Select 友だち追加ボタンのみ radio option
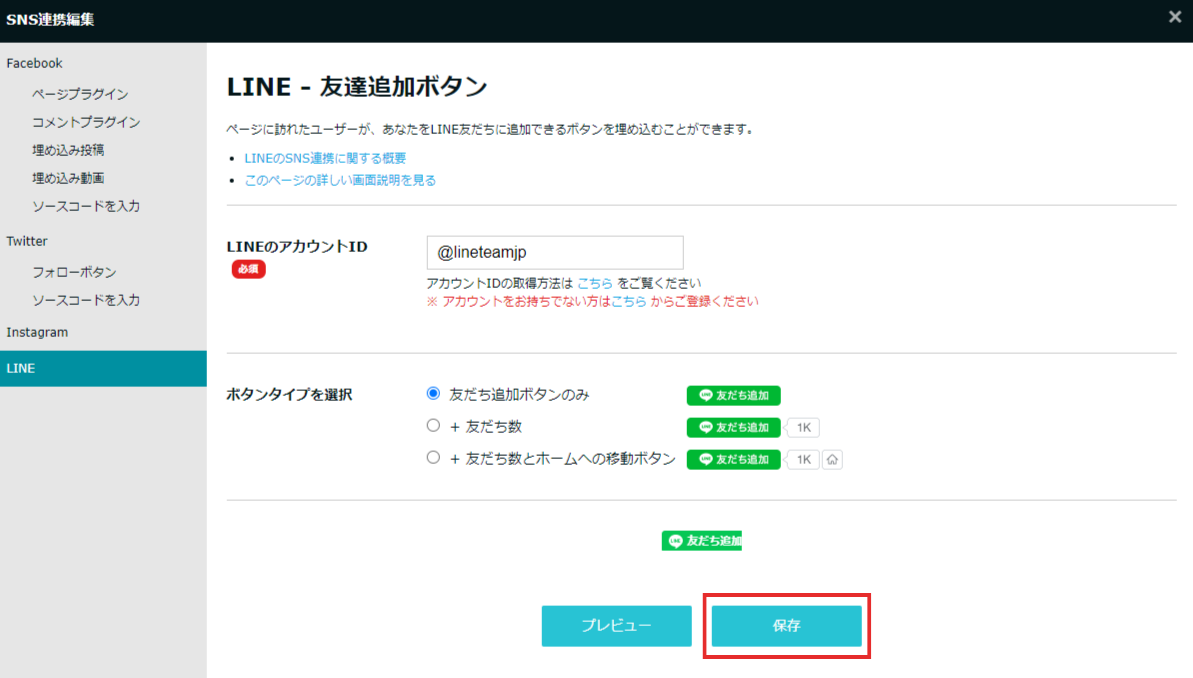 pos(433,393)
